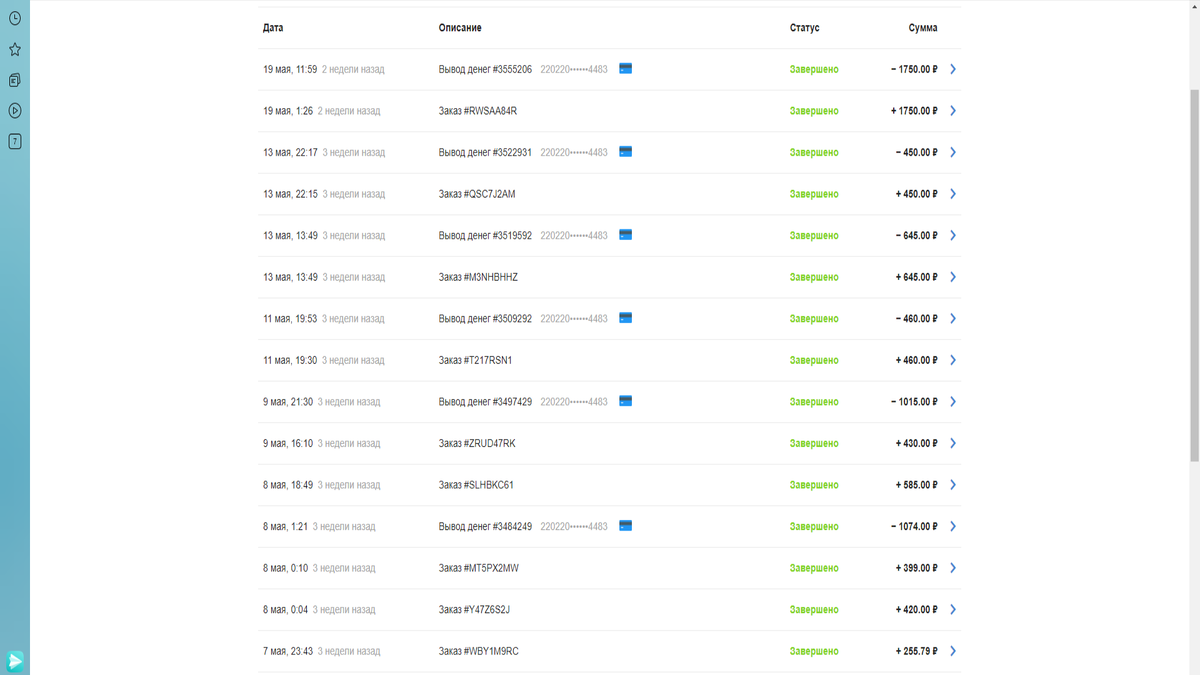The width and height of the screenshot is (1200, 675).
Task: Click the Статус column header
Action: click(804, 28)
